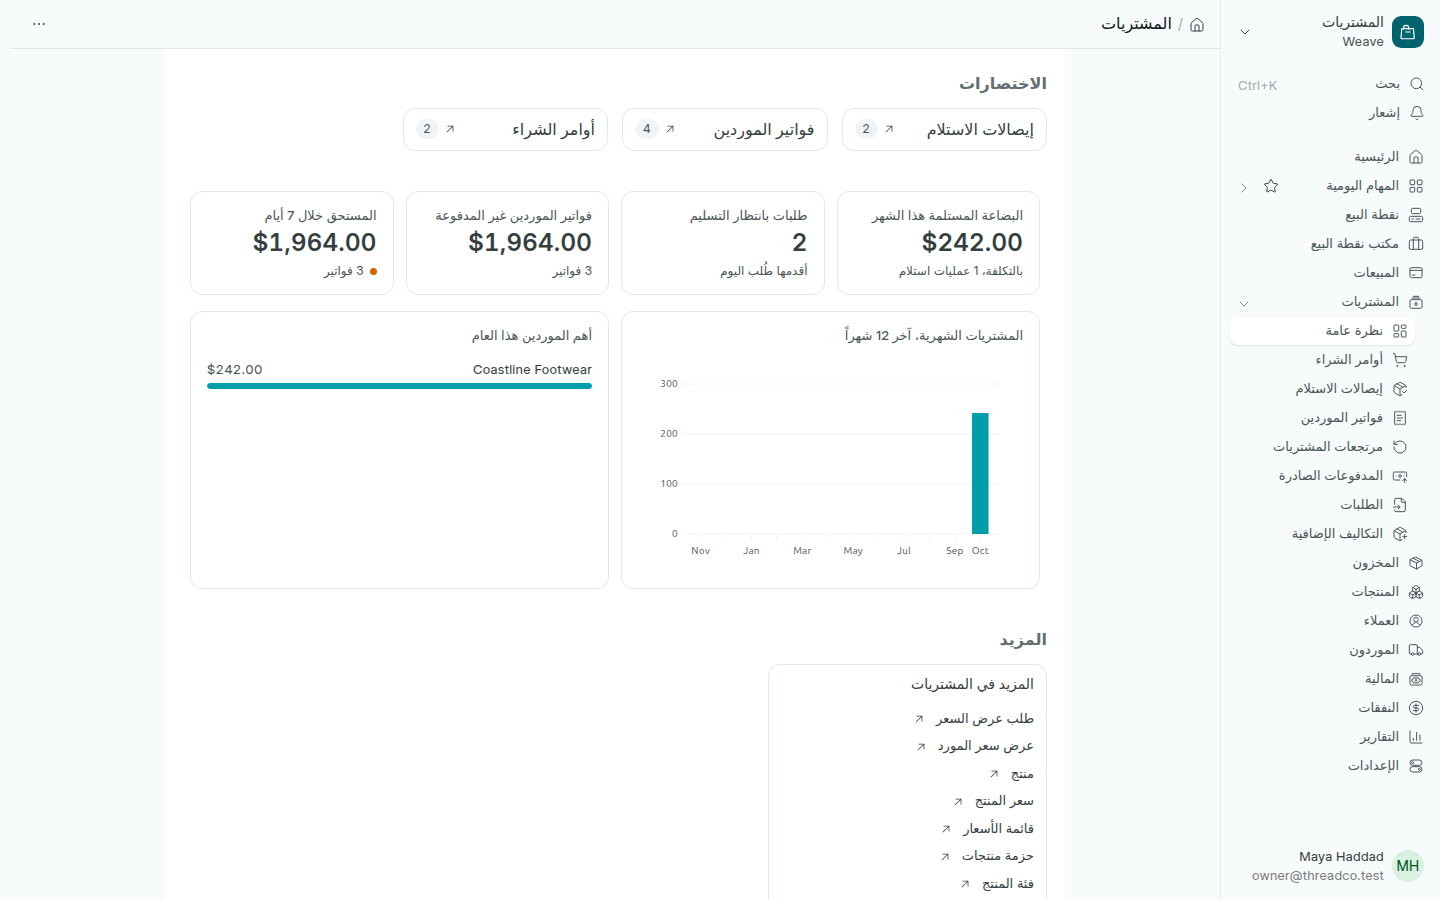Click the truck icon beside الموردون
Viewport: 1440px width, 900px height.
pos(1416,650)
